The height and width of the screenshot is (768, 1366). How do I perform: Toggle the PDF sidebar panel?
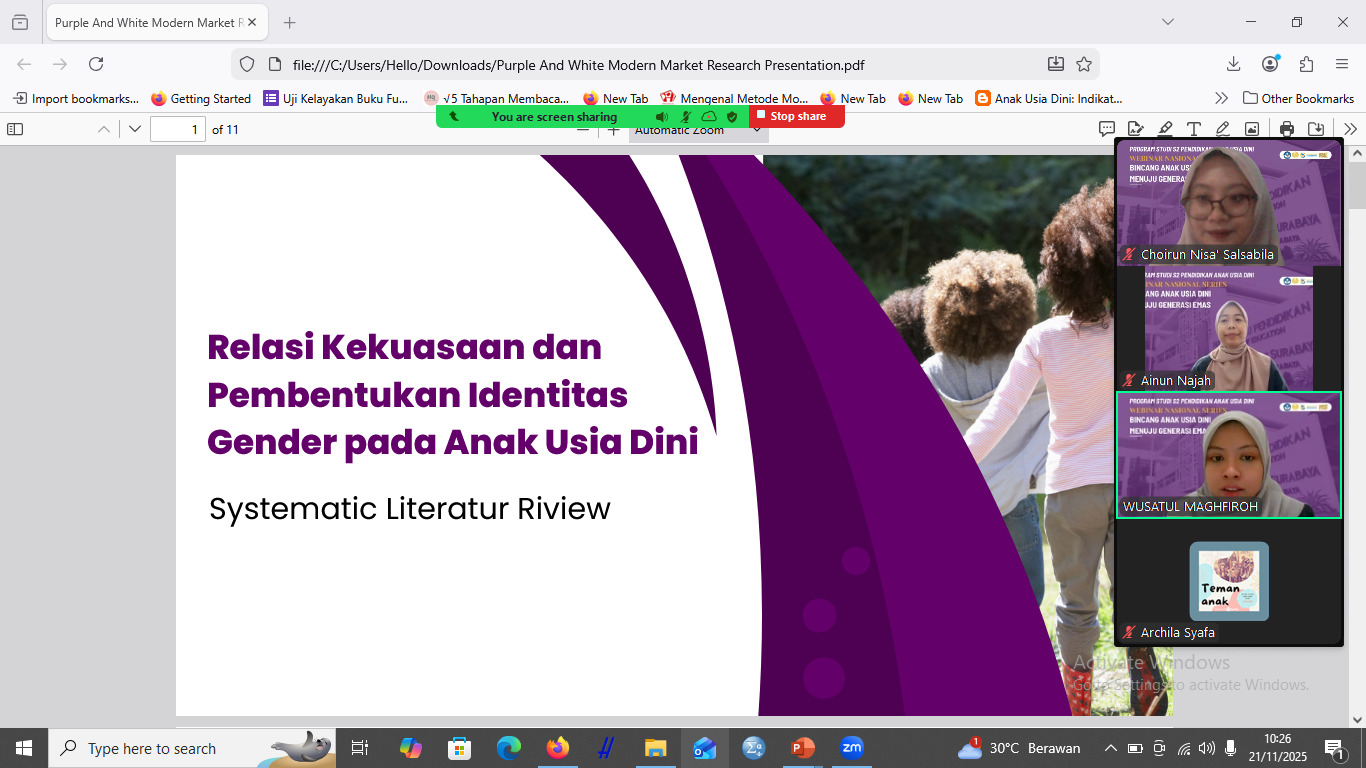pos(15,129)
